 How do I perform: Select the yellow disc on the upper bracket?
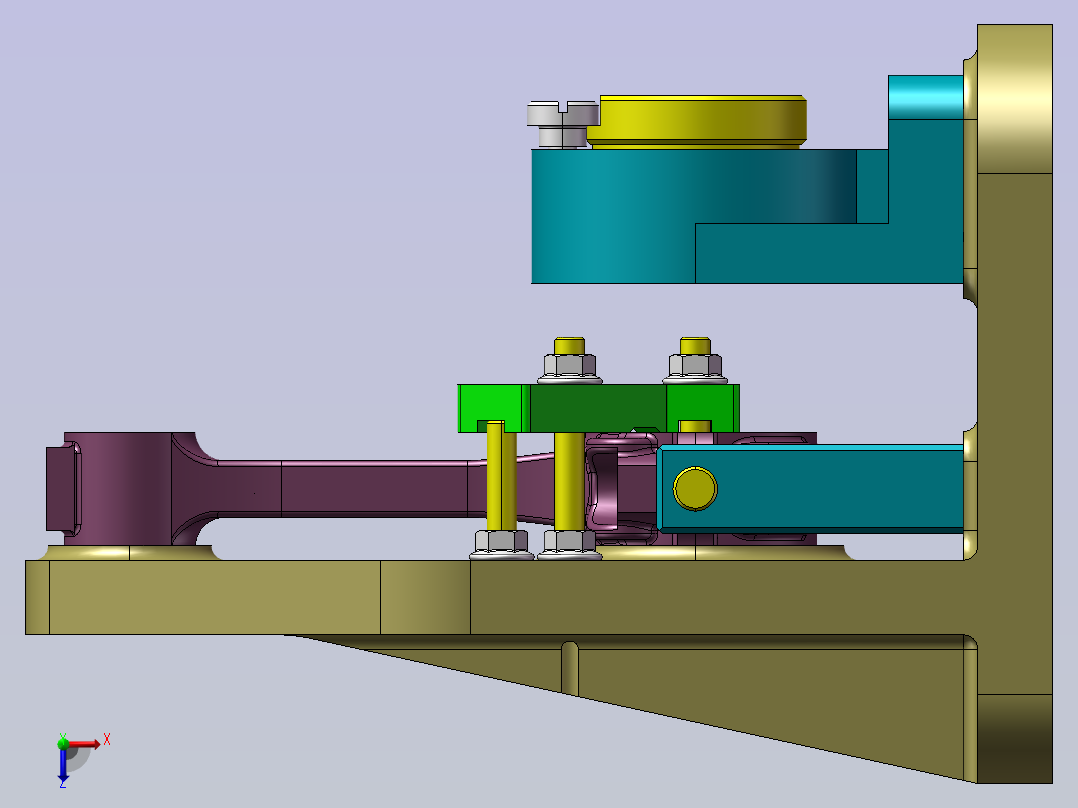tap(696, 122)
